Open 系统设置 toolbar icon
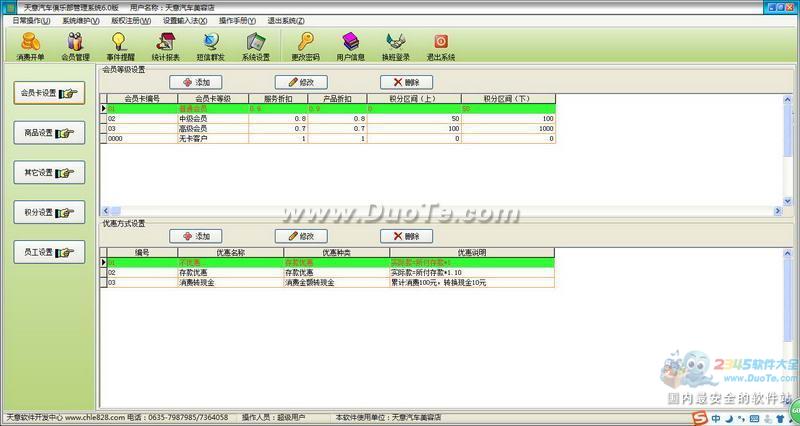This screenshot has width=800, height=426. [x=256, y=45]
